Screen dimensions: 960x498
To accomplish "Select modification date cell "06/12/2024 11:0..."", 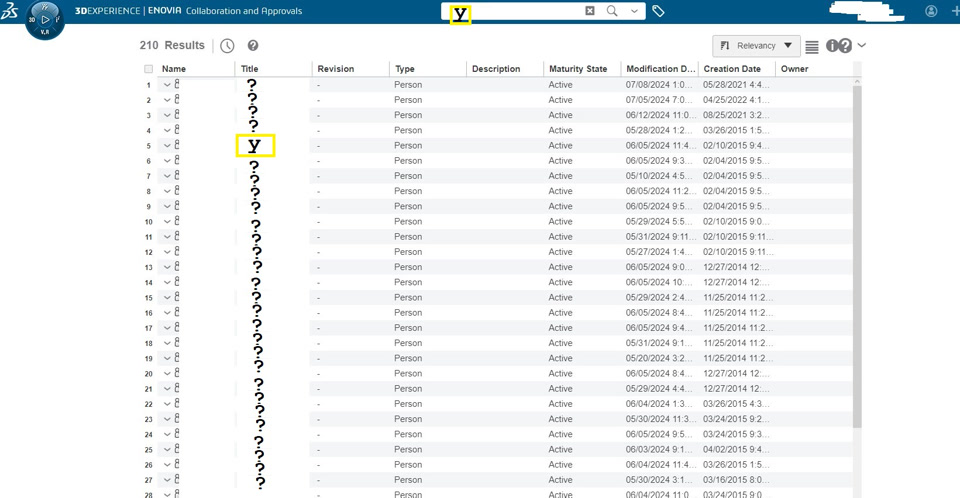I will point(661,115).
